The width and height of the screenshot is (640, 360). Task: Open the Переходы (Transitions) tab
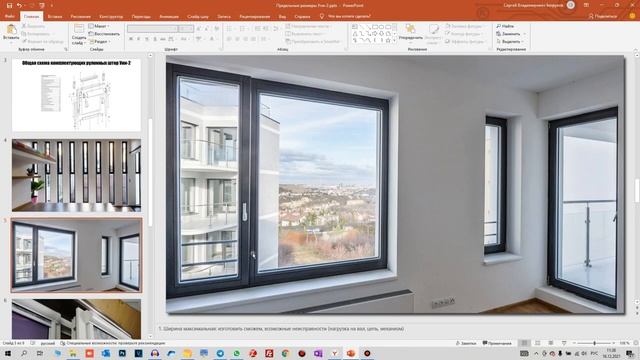point(141,16)
